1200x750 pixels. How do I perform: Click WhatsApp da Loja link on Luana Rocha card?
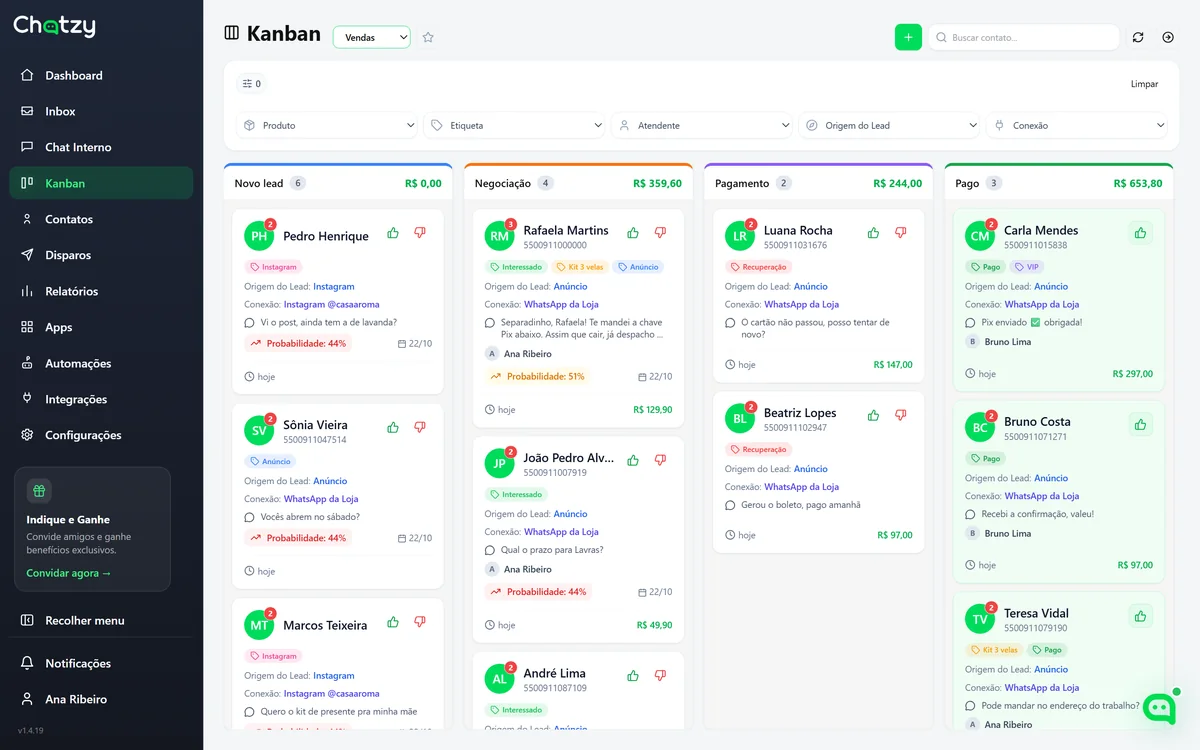click(801, 304)
